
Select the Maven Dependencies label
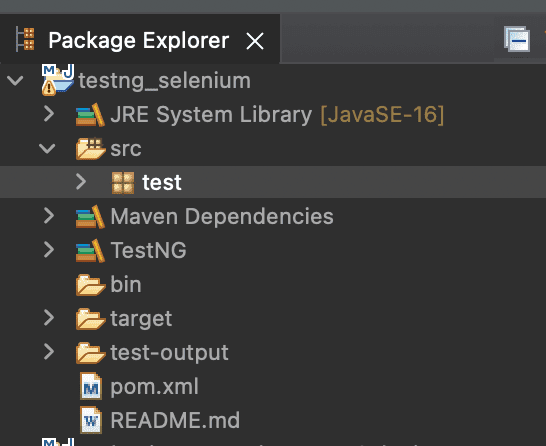[222, 216]
